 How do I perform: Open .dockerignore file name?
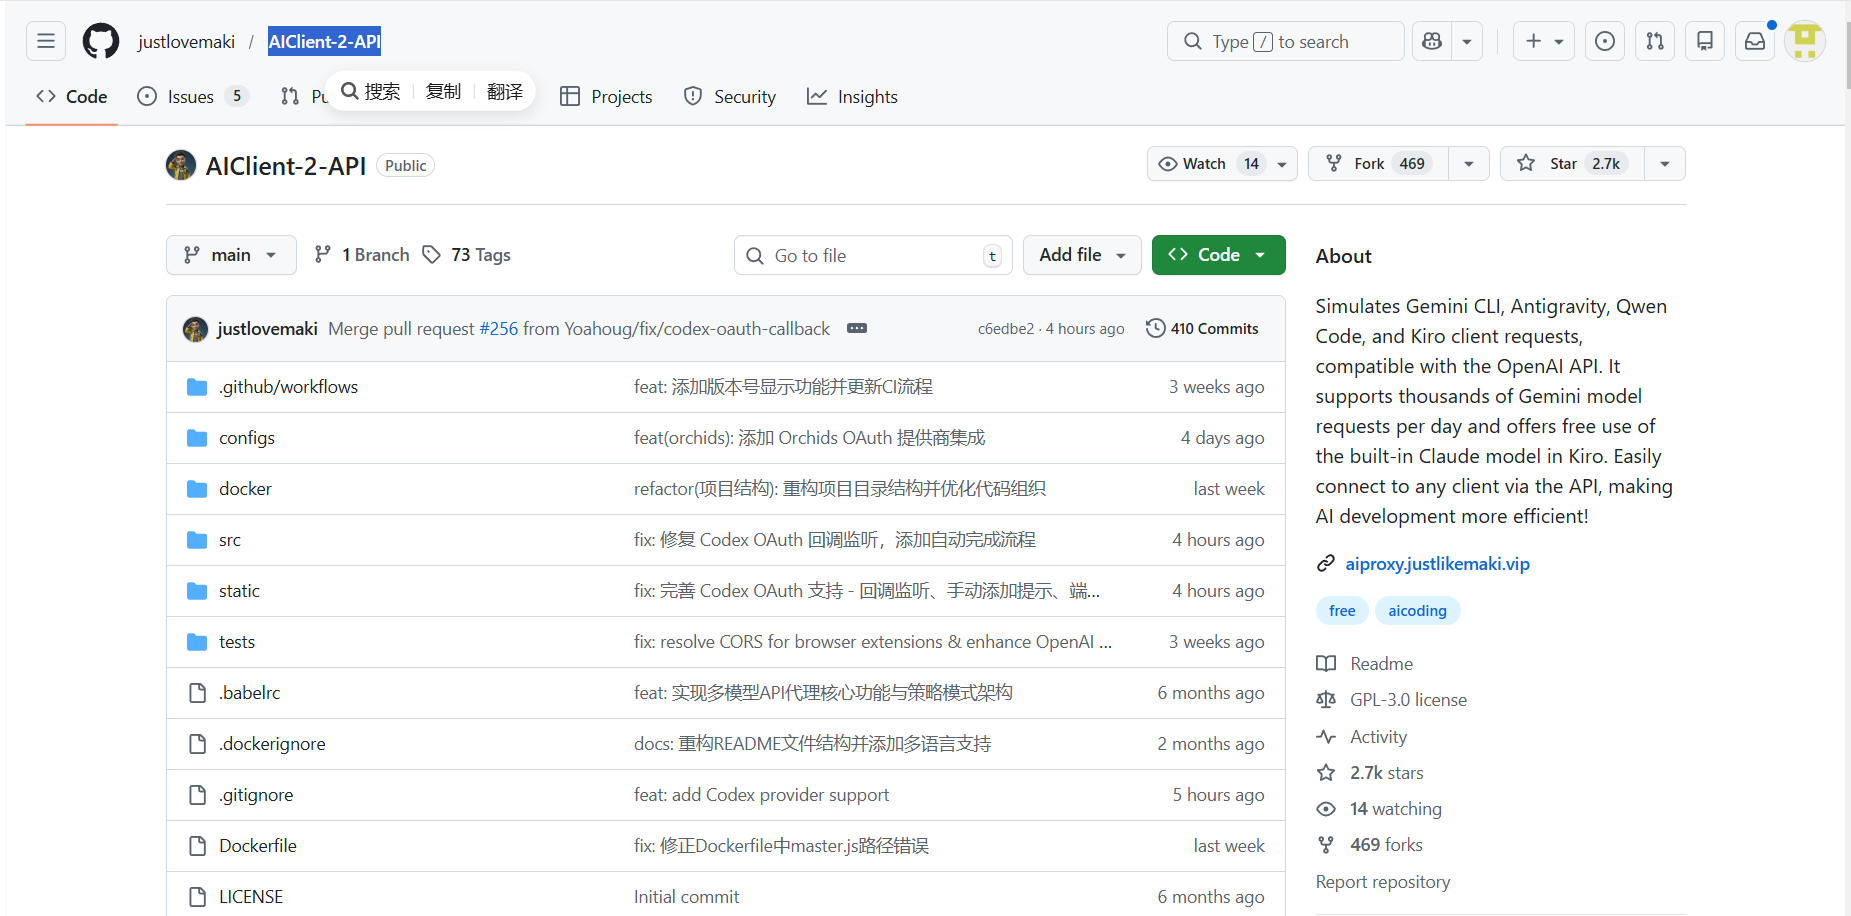click(x=272, y=744)
